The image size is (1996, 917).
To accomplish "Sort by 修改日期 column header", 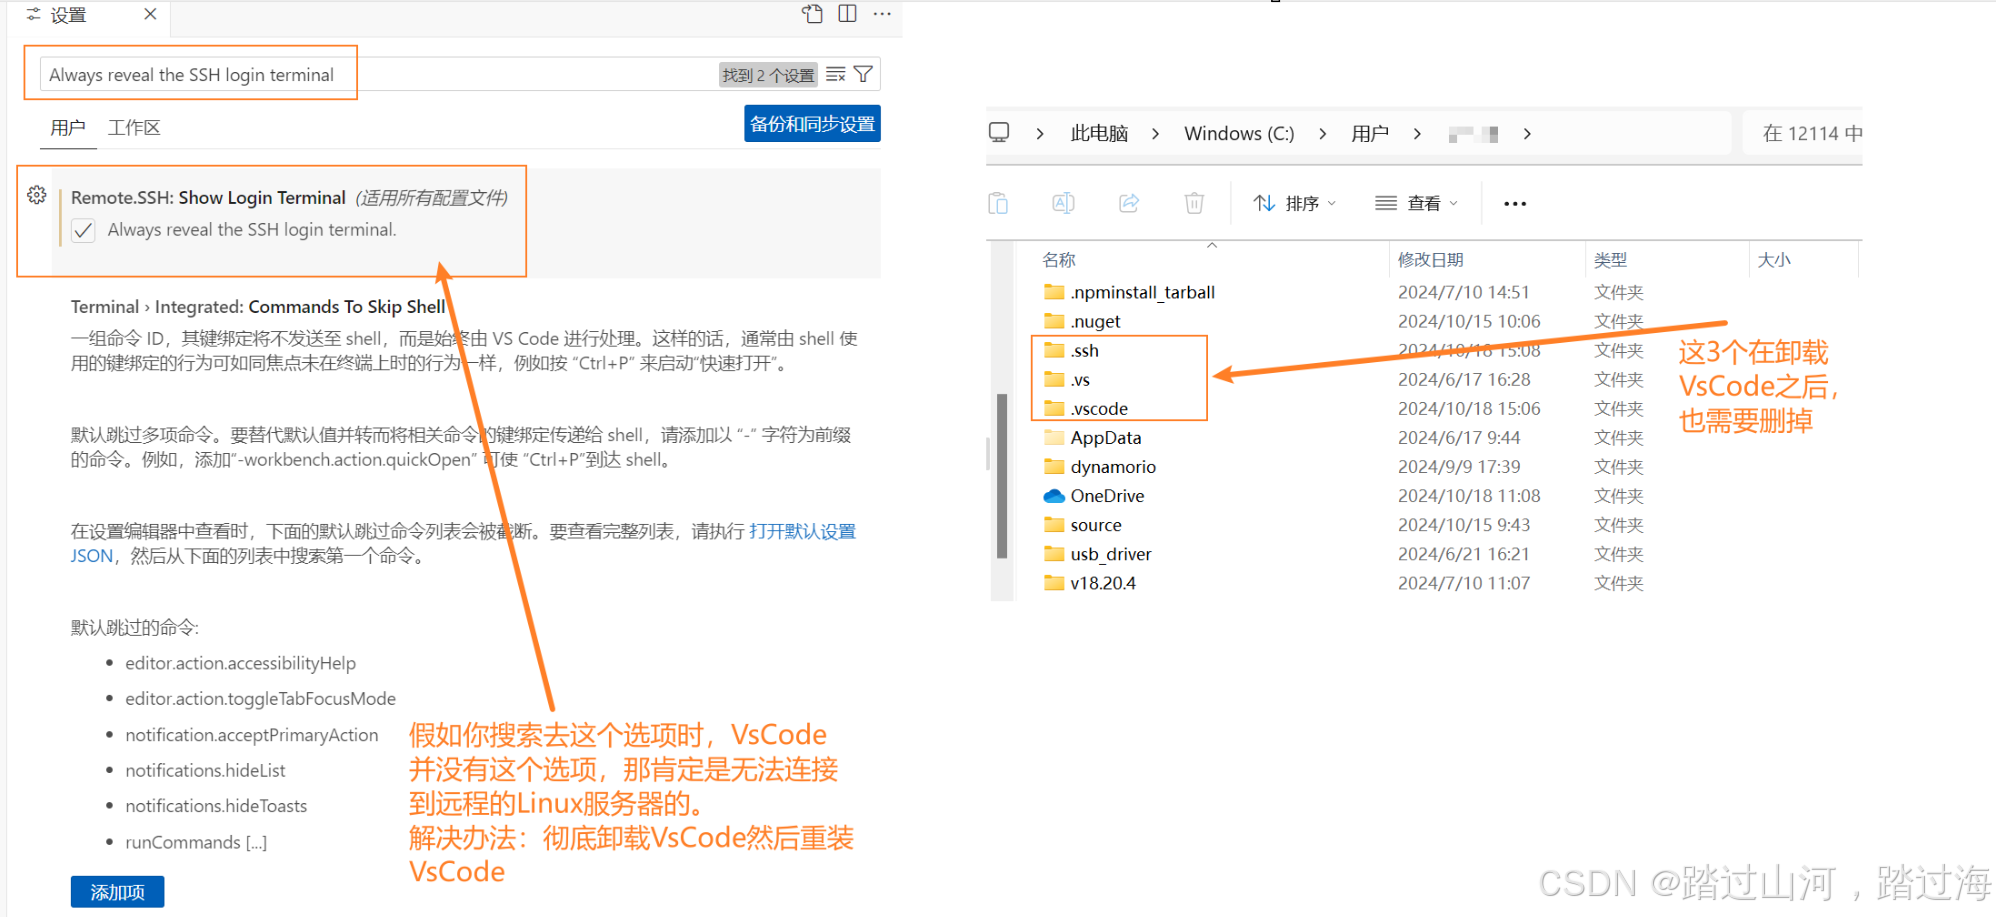I will point(1431,260).
